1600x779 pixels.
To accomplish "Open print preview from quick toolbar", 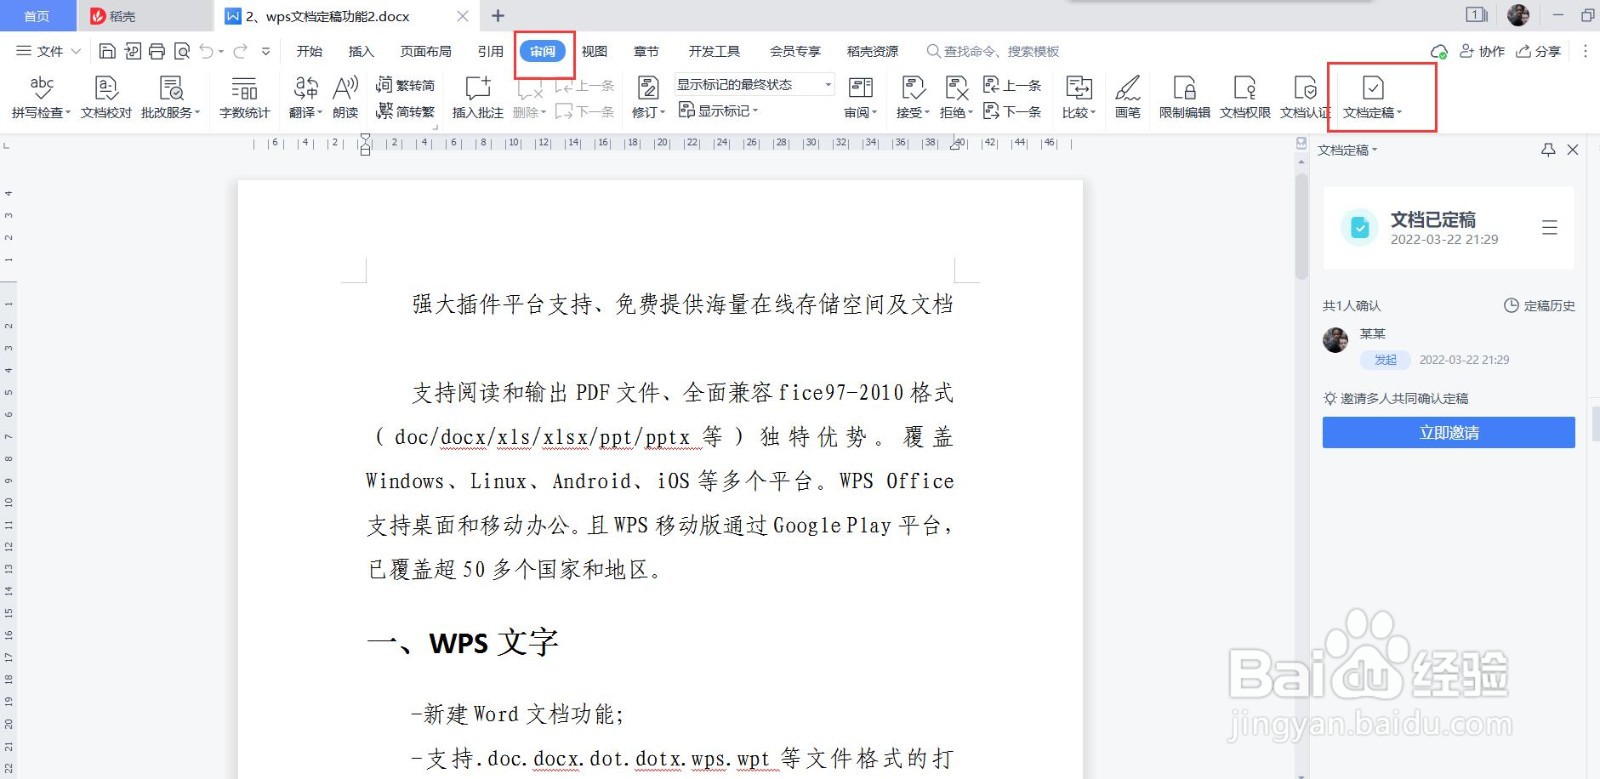I will [182, 51].
